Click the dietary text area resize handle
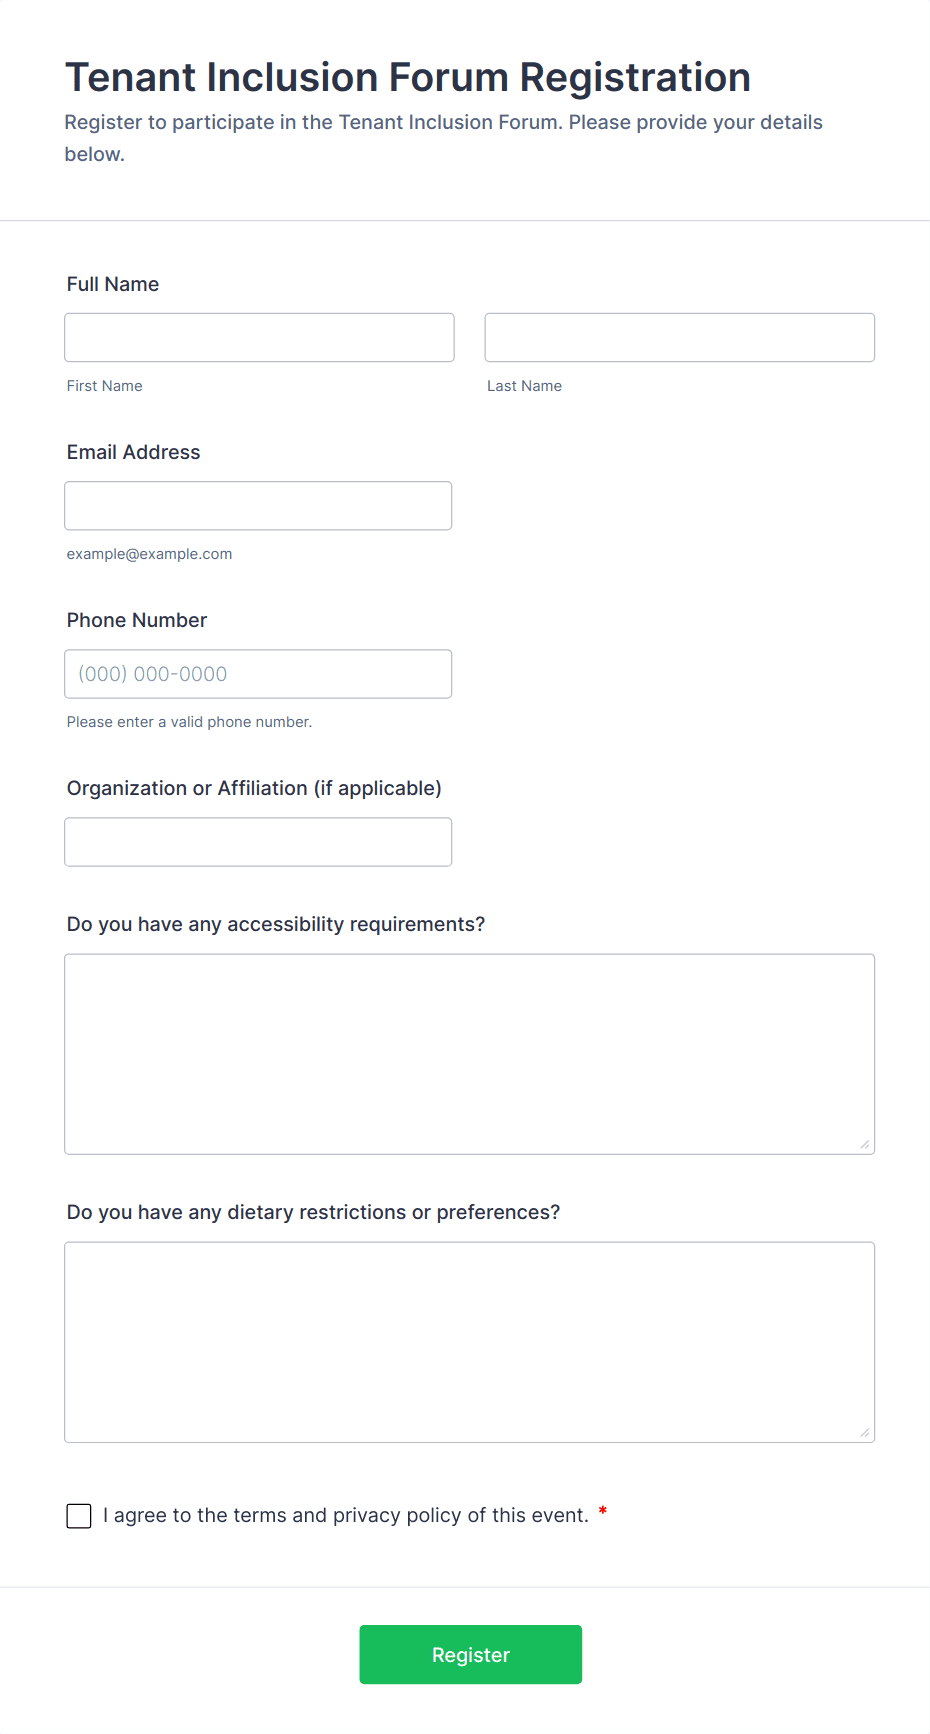 [865, 1432]
